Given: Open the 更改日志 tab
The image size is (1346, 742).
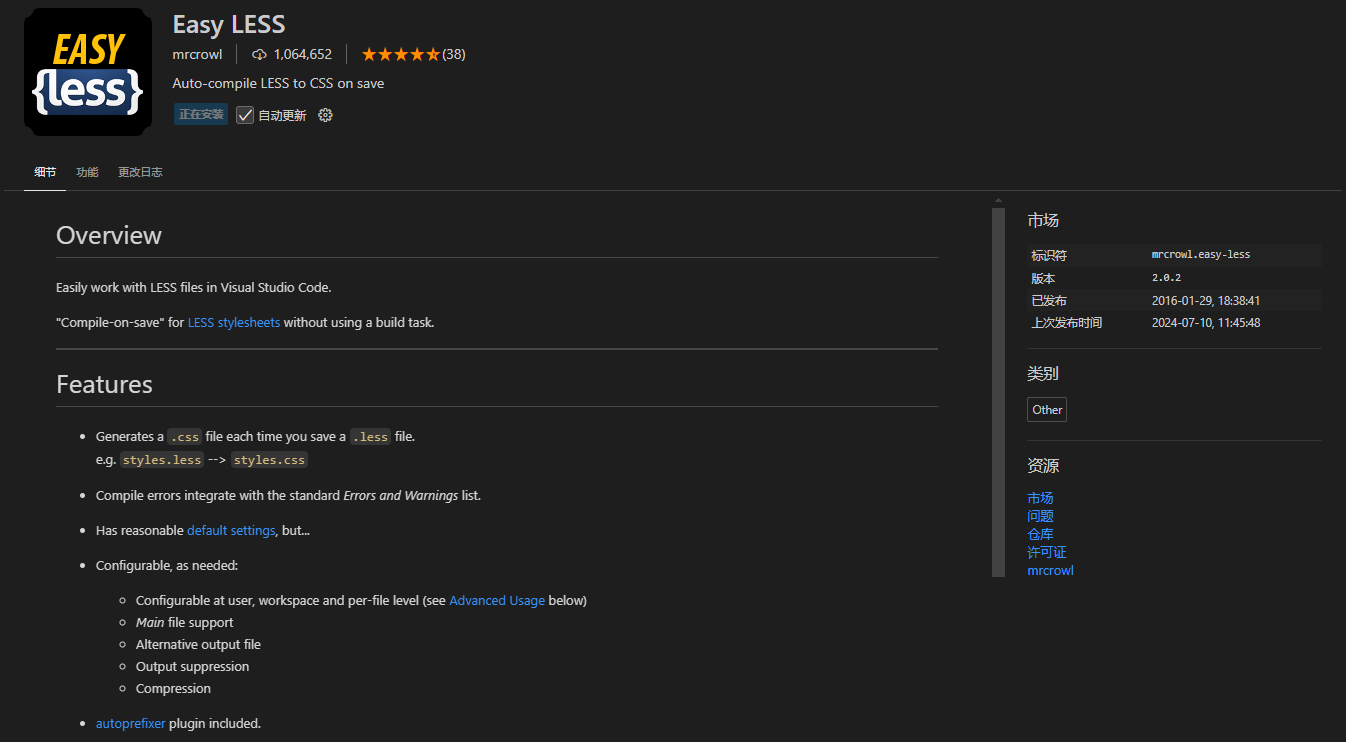Looking at the screenshot, I should pos(140,172).
